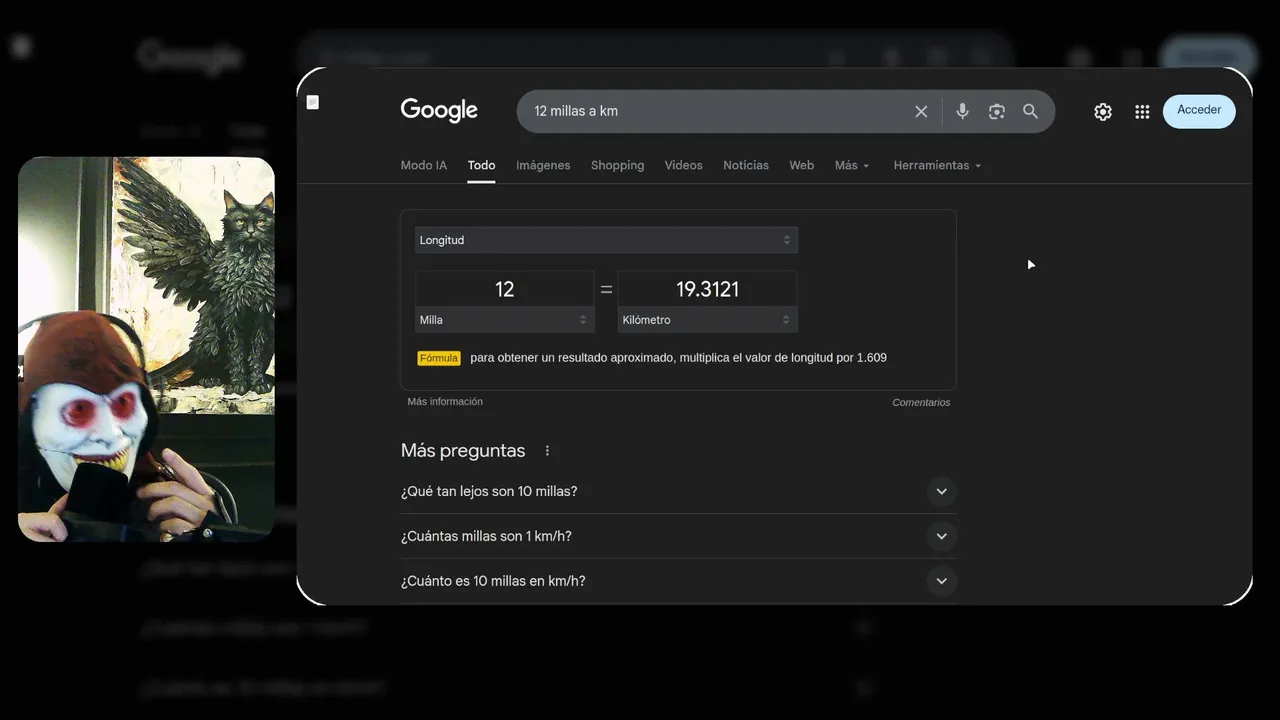Click the Comentarios link
The height and width of the screenshot is (720, 1280).
921,403
